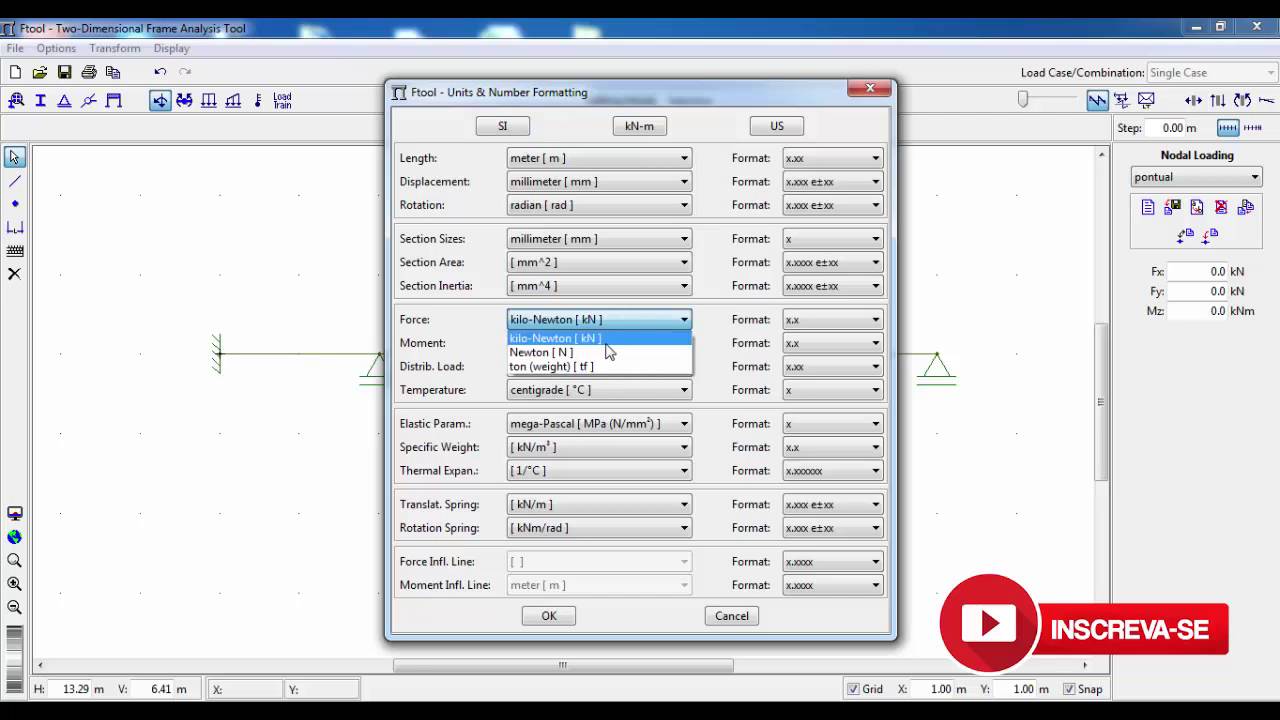The image size is (1280, 720).
Task: Click the delete nodal load icon
Action: tap(1221, 207)
